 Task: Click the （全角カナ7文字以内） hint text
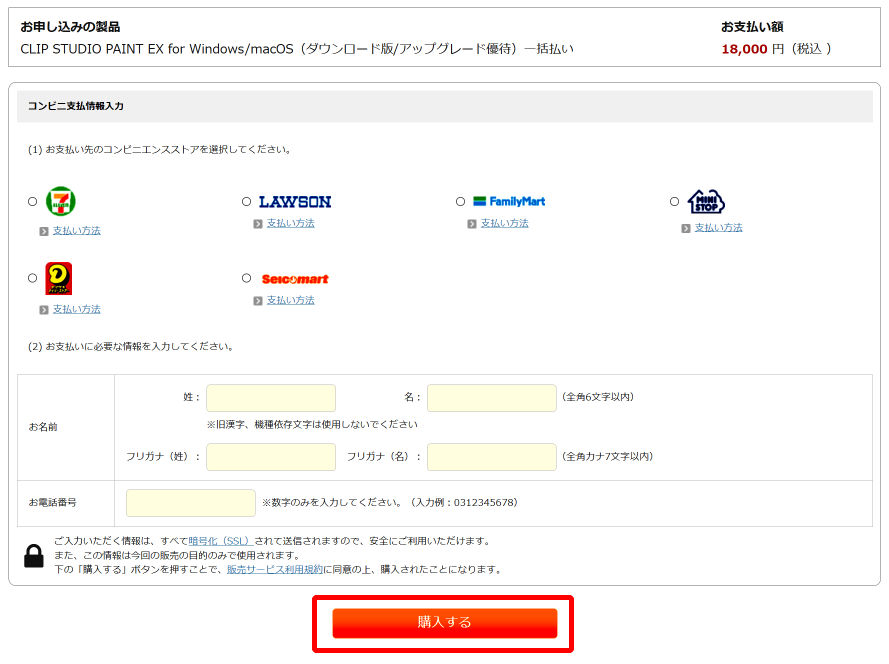(x=607, y=456)
